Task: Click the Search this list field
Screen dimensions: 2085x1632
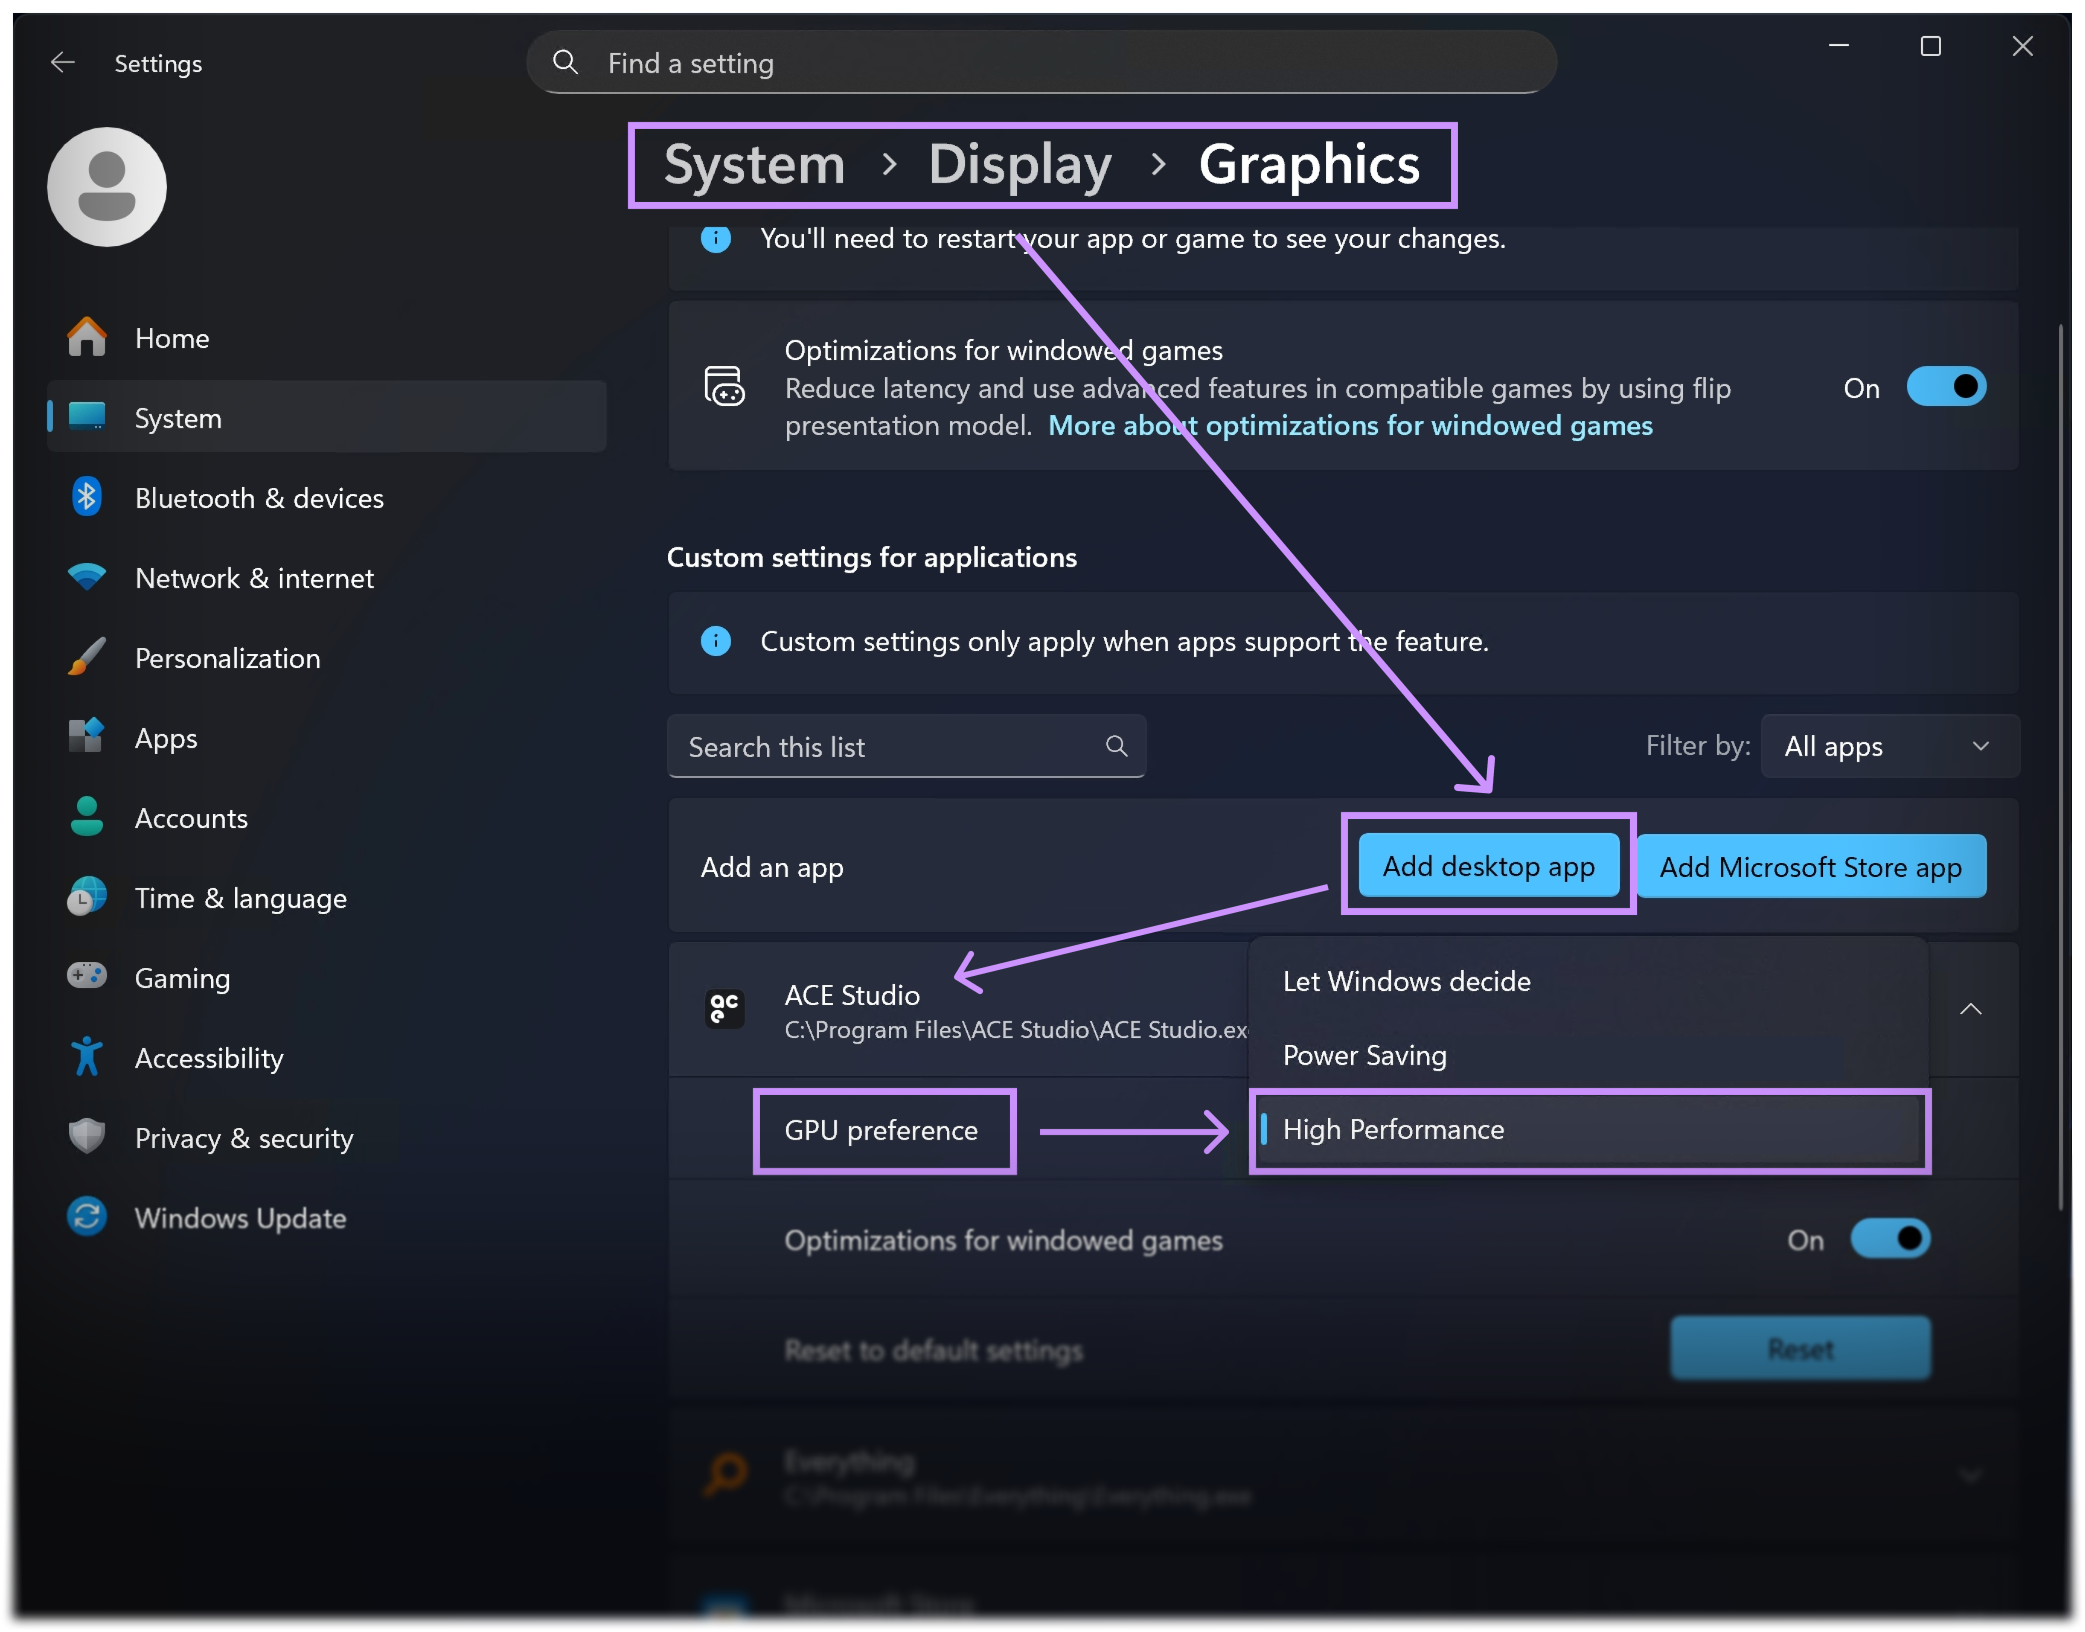Action: click(890, 747)
